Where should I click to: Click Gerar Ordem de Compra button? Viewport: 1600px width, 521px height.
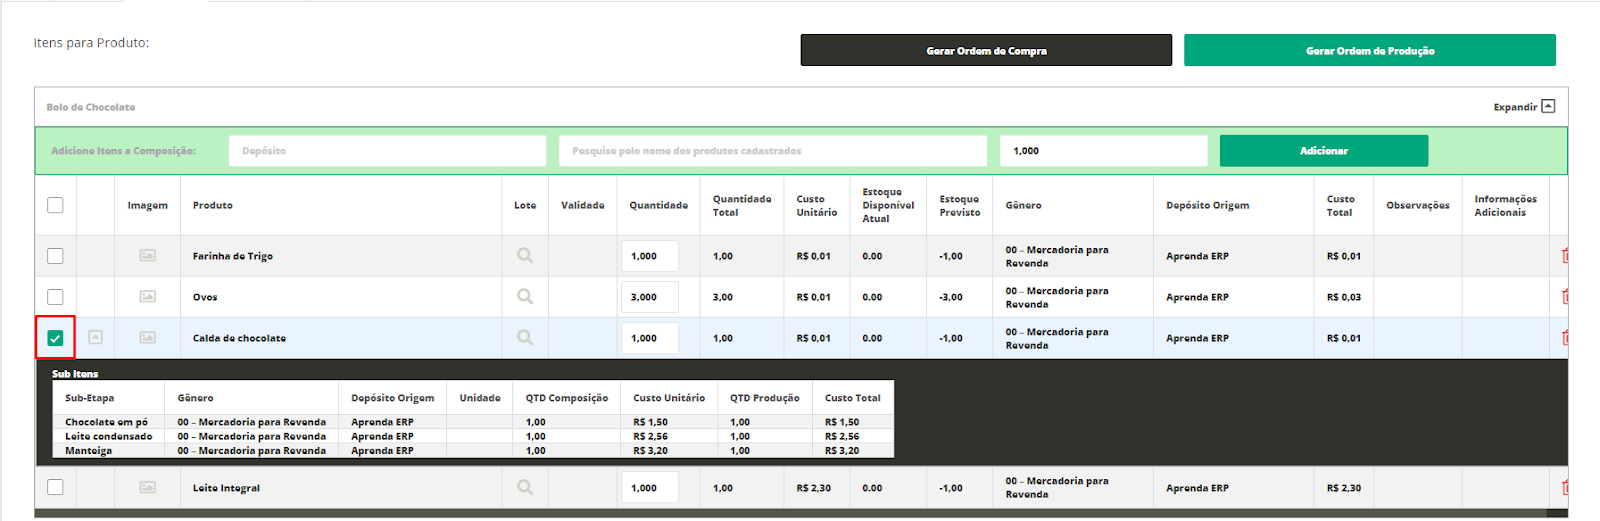click(986, 50)
